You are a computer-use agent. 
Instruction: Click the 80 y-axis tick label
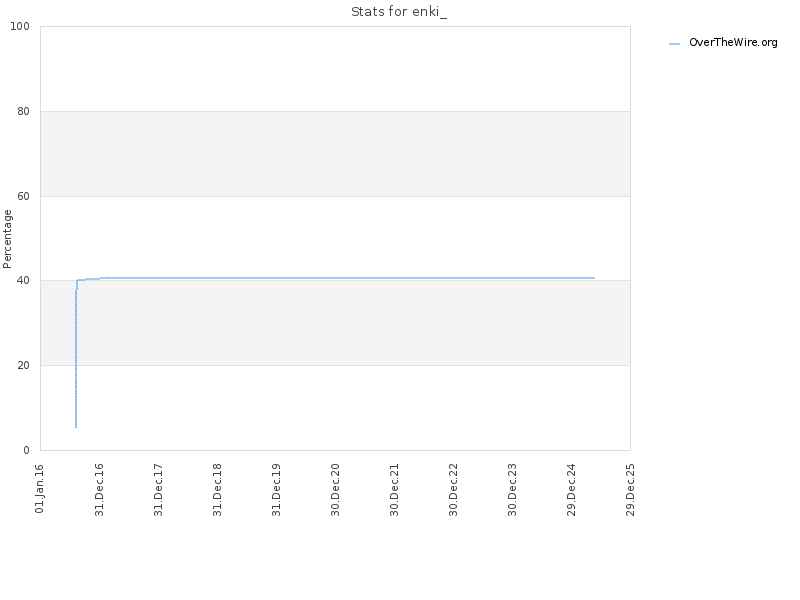(23, 111)
